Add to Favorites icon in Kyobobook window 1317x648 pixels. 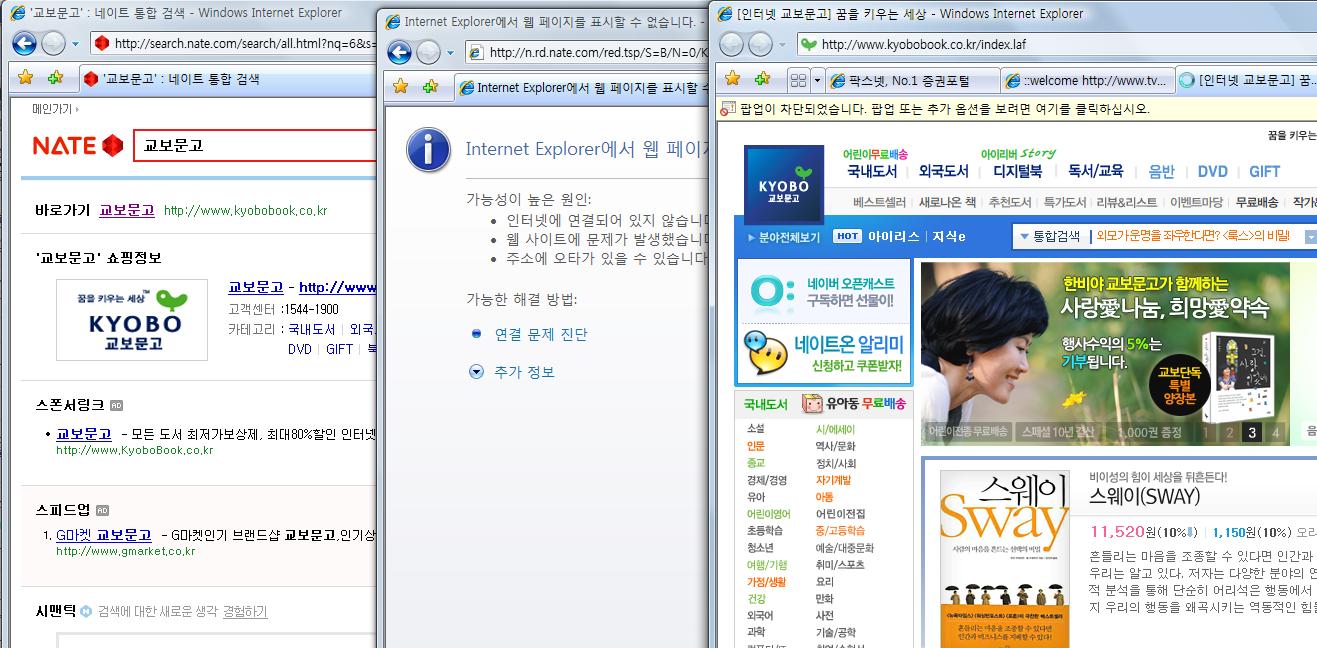tap(762, 79)
